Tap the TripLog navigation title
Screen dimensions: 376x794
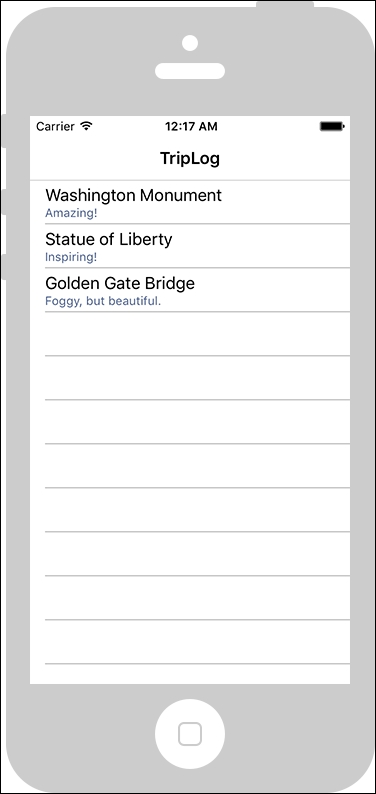tap(190, 158)
